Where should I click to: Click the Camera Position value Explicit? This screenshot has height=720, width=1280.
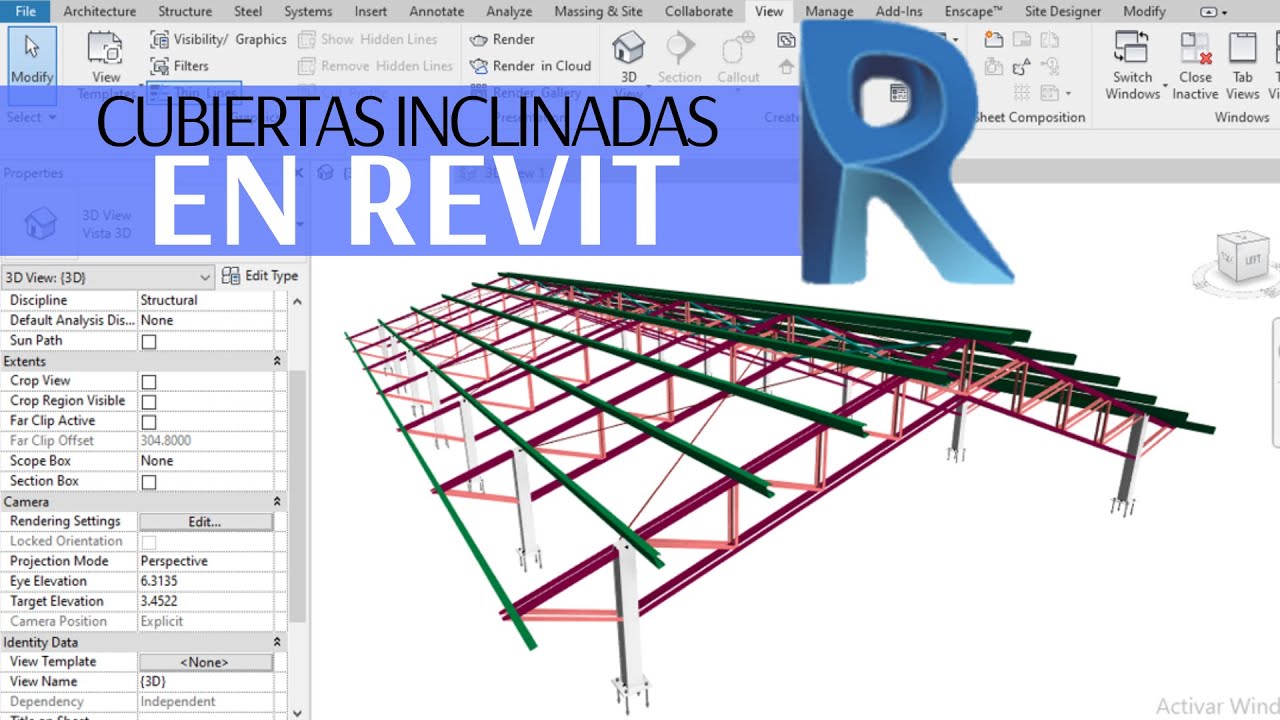click(x=205, y=621)
